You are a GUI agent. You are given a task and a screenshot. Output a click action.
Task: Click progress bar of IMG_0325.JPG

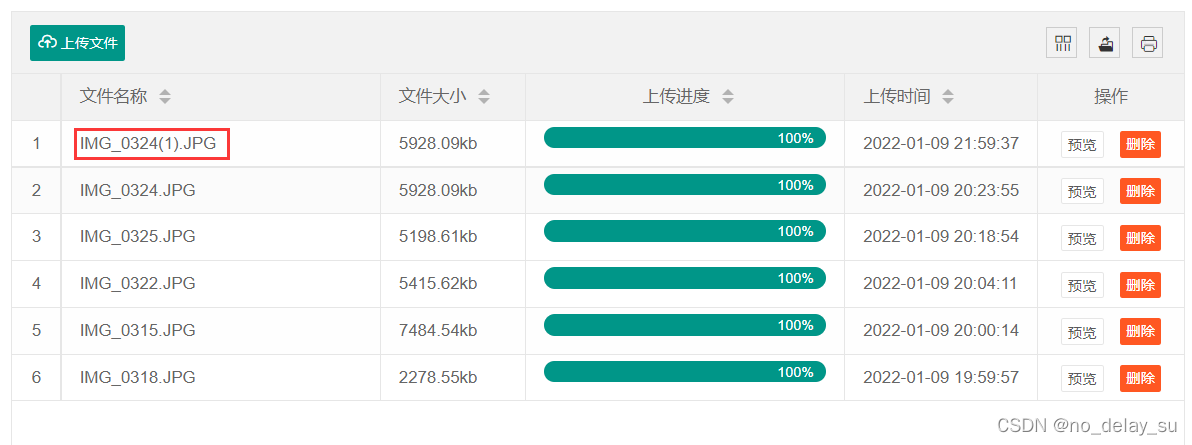(685, 231)
